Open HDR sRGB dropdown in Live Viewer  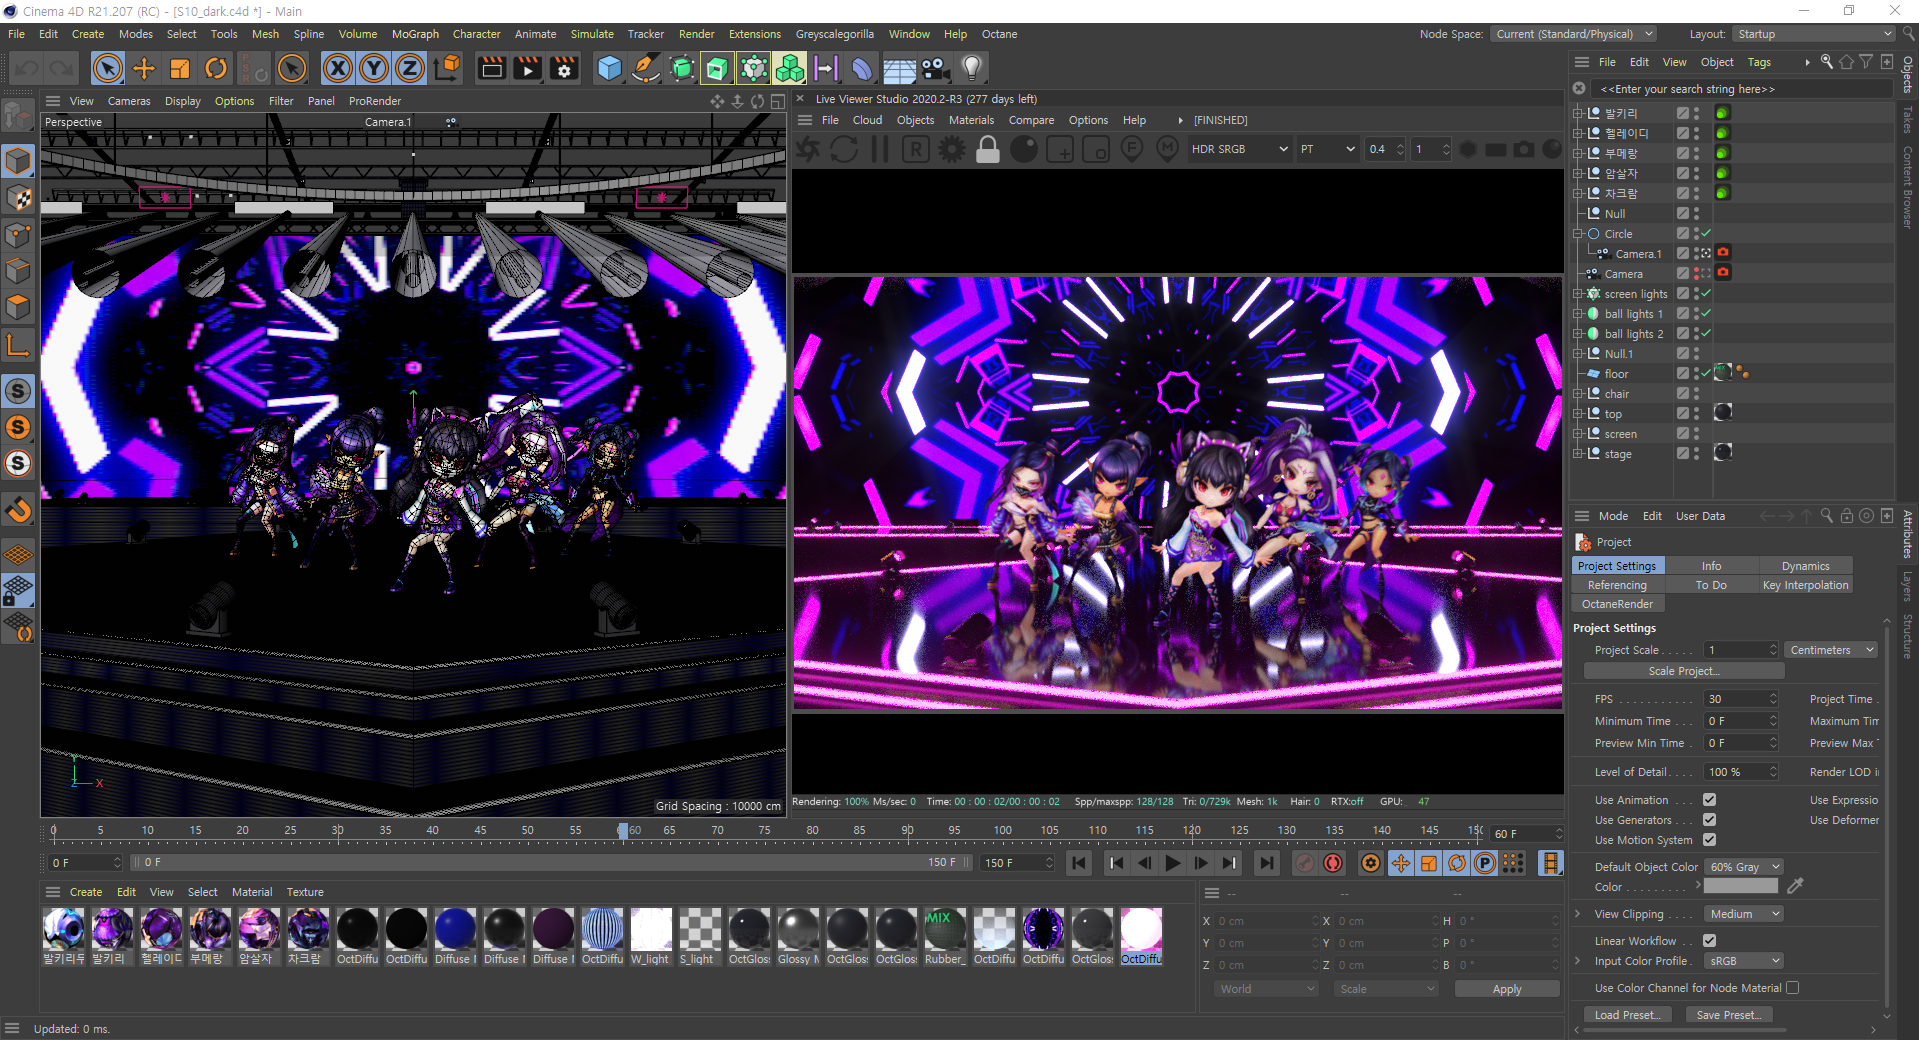[1239, 149]
